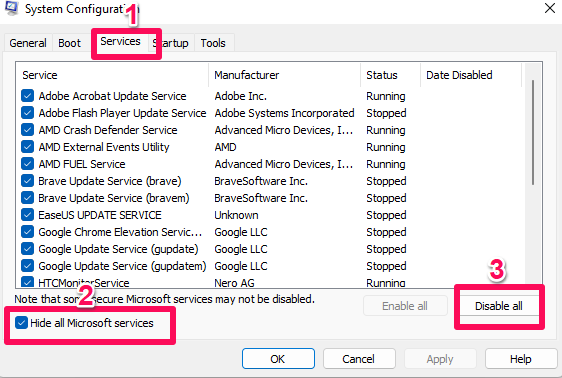Select the AMD FUEL Service name

82,164
